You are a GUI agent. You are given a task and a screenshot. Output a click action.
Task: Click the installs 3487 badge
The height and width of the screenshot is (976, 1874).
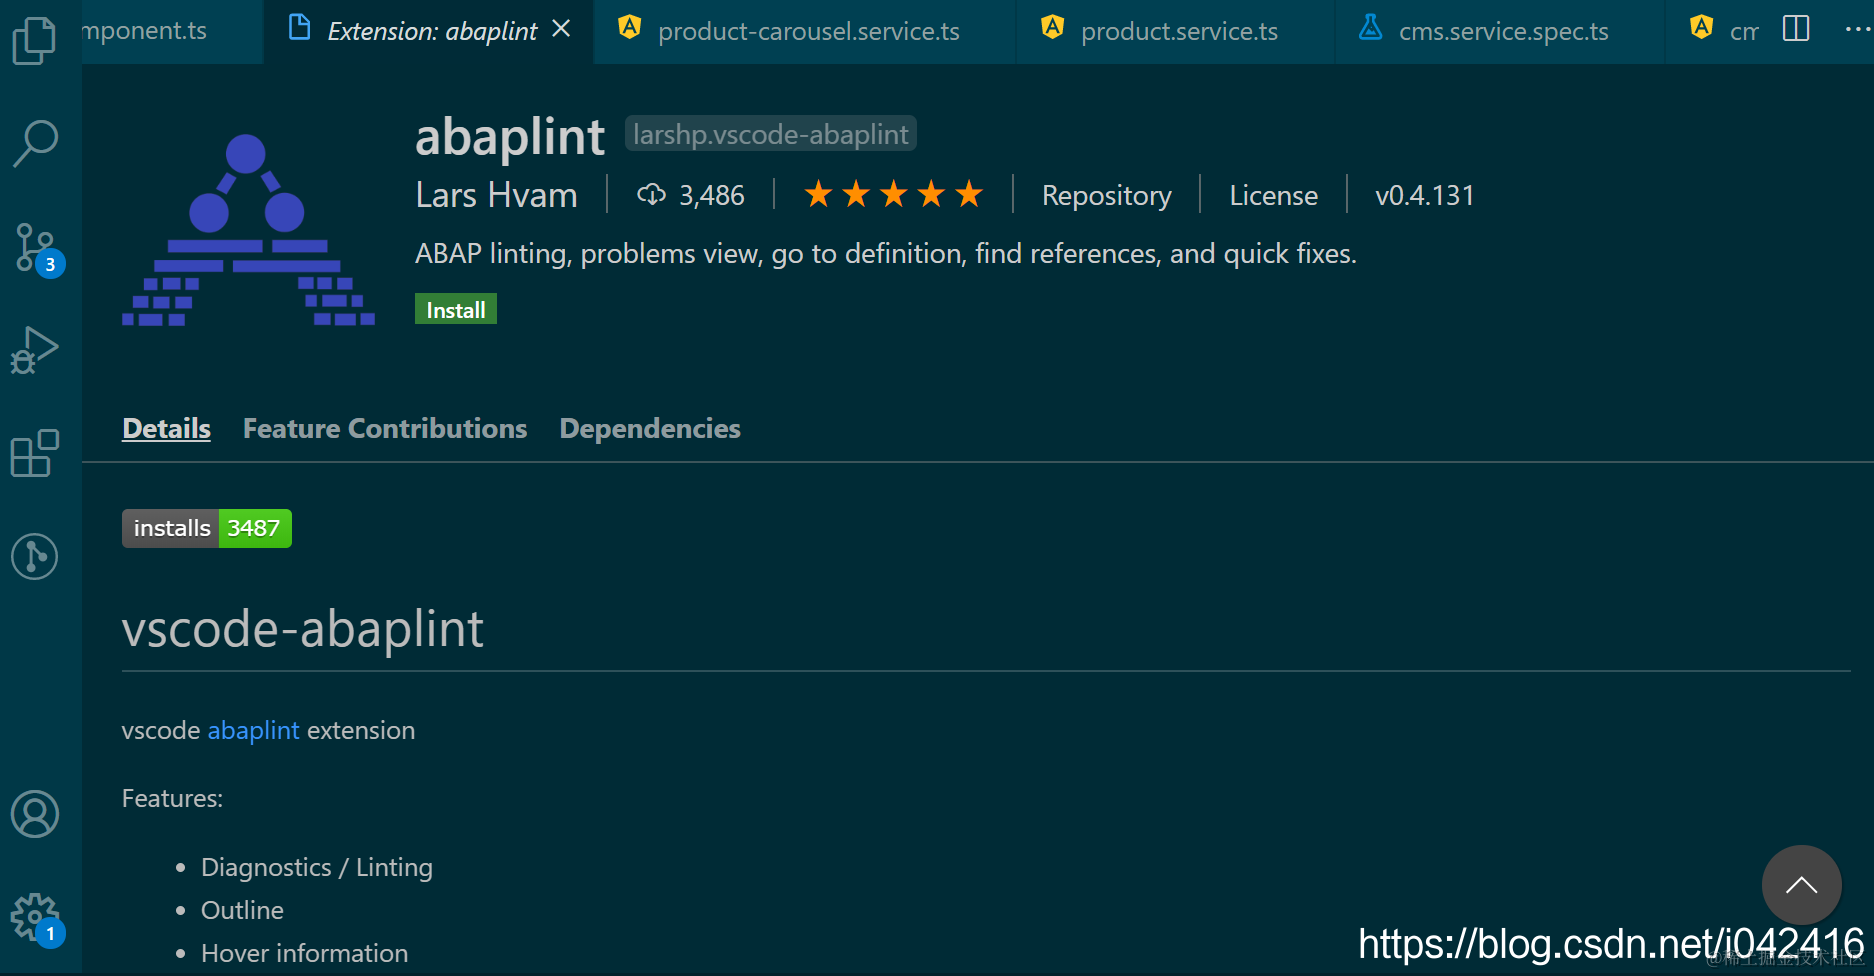point(207,528)
